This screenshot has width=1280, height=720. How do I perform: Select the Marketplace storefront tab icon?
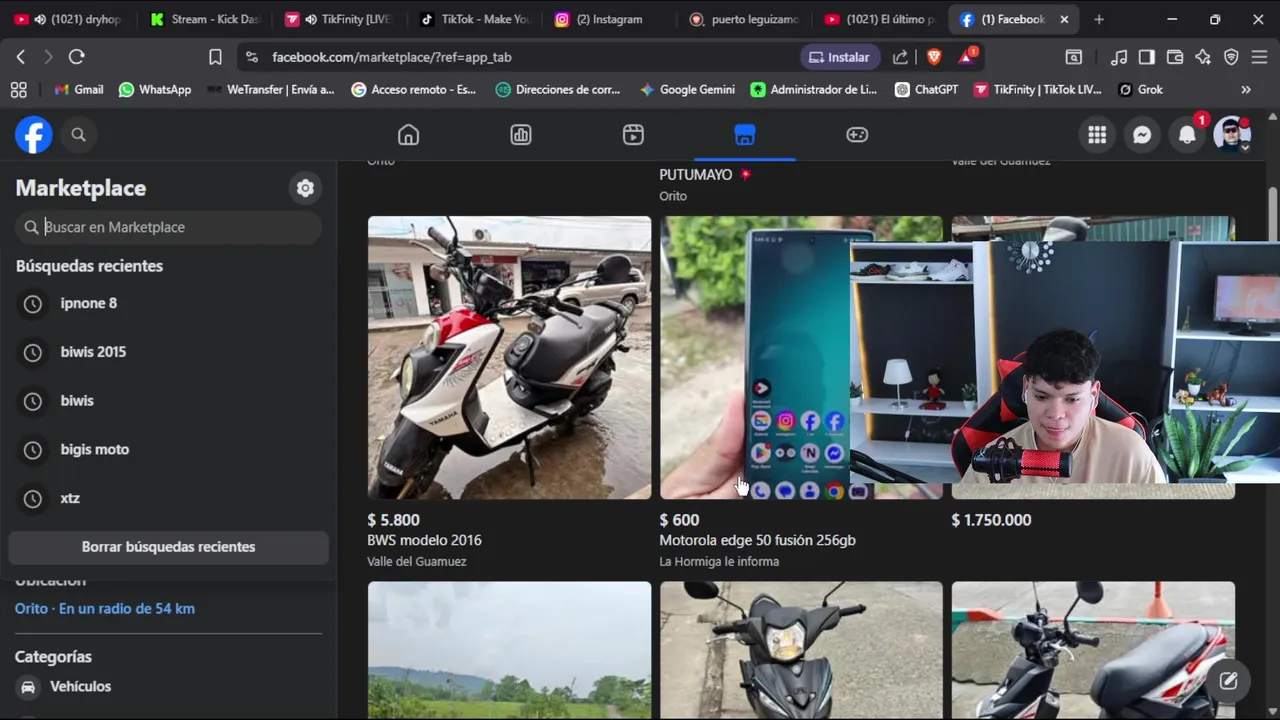pos(745,135)
